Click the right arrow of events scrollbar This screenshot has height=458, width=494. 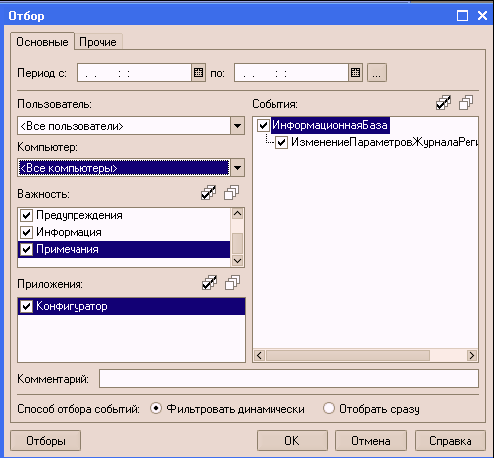click(x=472, y=356)
